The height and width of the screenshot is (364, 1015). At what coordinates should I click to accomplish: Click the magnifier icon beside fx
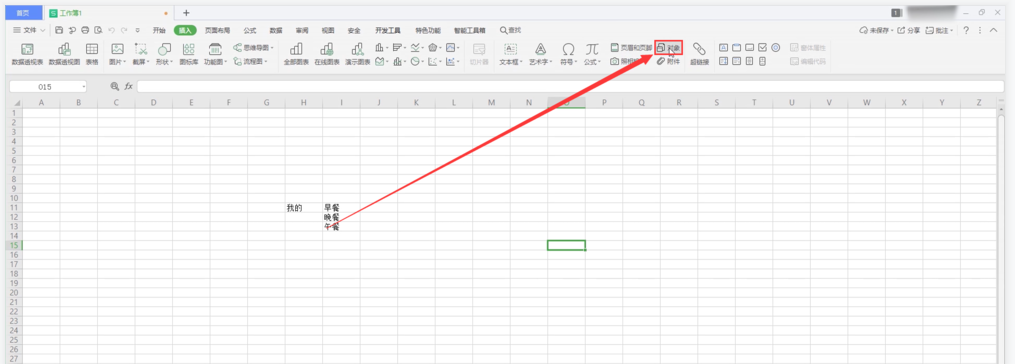115,86
